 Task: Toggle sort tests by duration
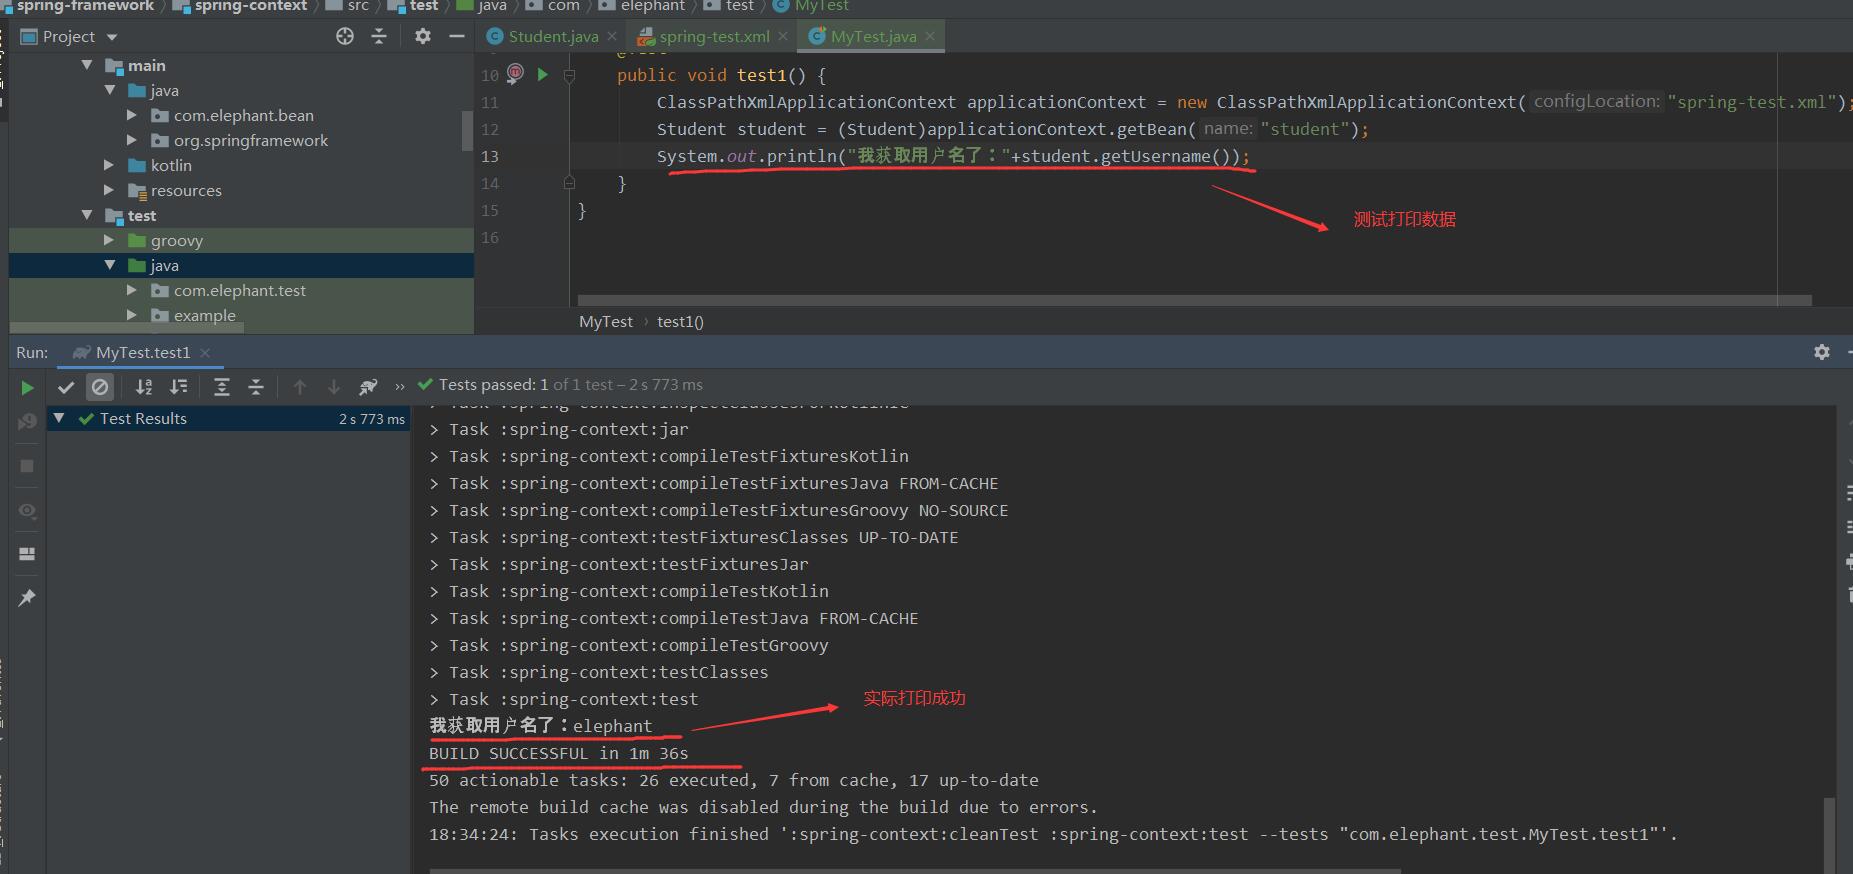(179, 387)
